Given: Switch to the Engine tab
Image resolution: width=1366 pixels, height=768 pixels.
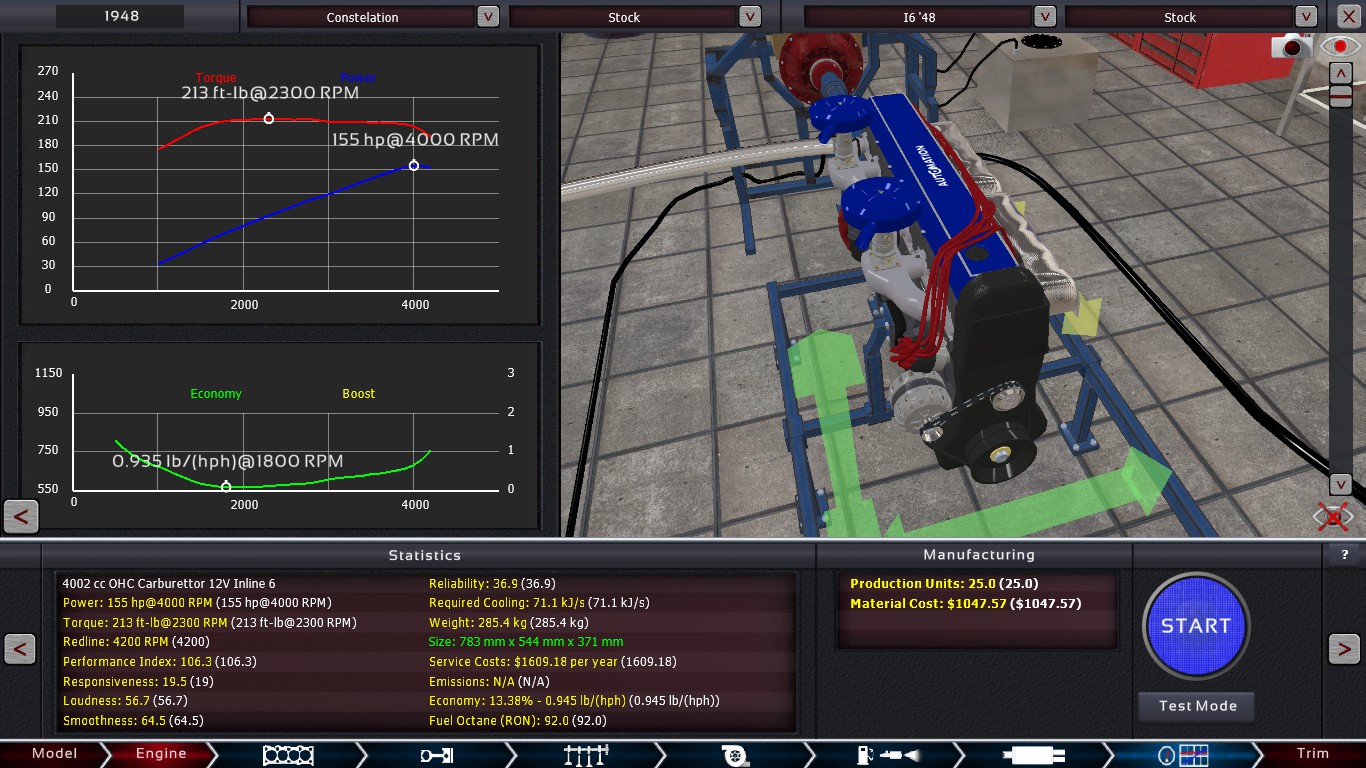Looking at the screenshot, I should pyautogui.click(x=161, y=754).
